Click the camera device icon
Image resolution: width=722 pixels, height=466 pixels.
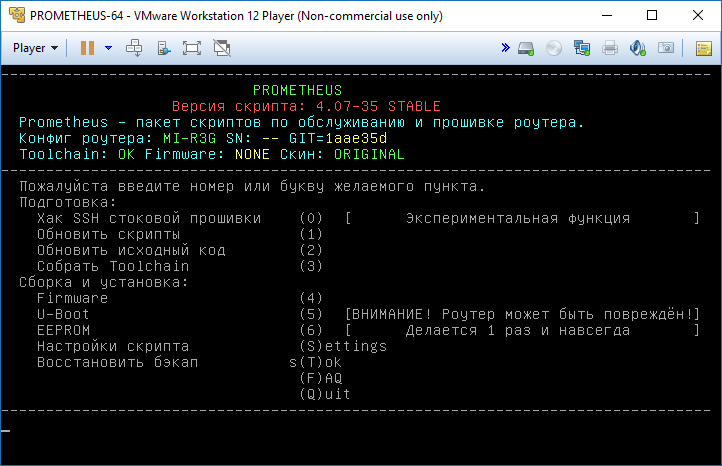coord(666,47)
